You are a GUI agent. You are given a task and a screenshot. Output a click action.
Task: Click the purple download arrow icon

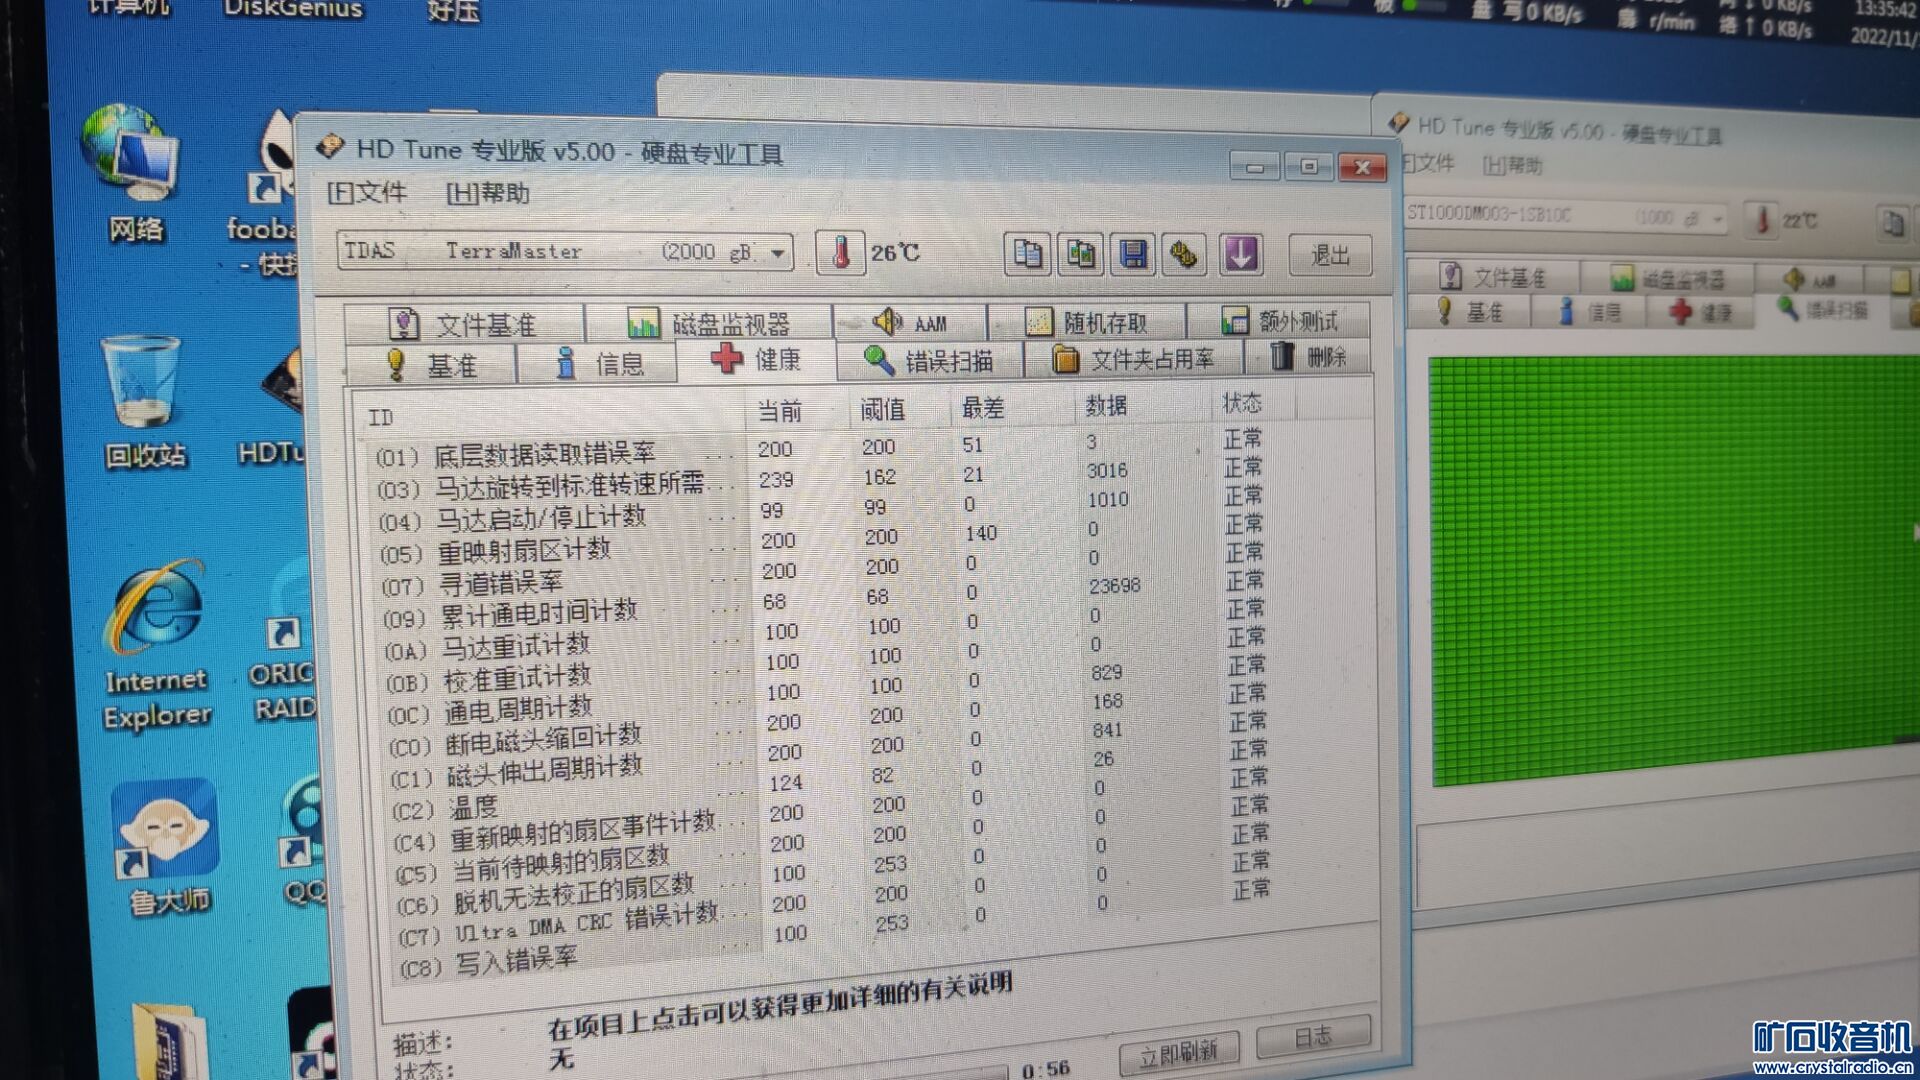(1241, 255)
